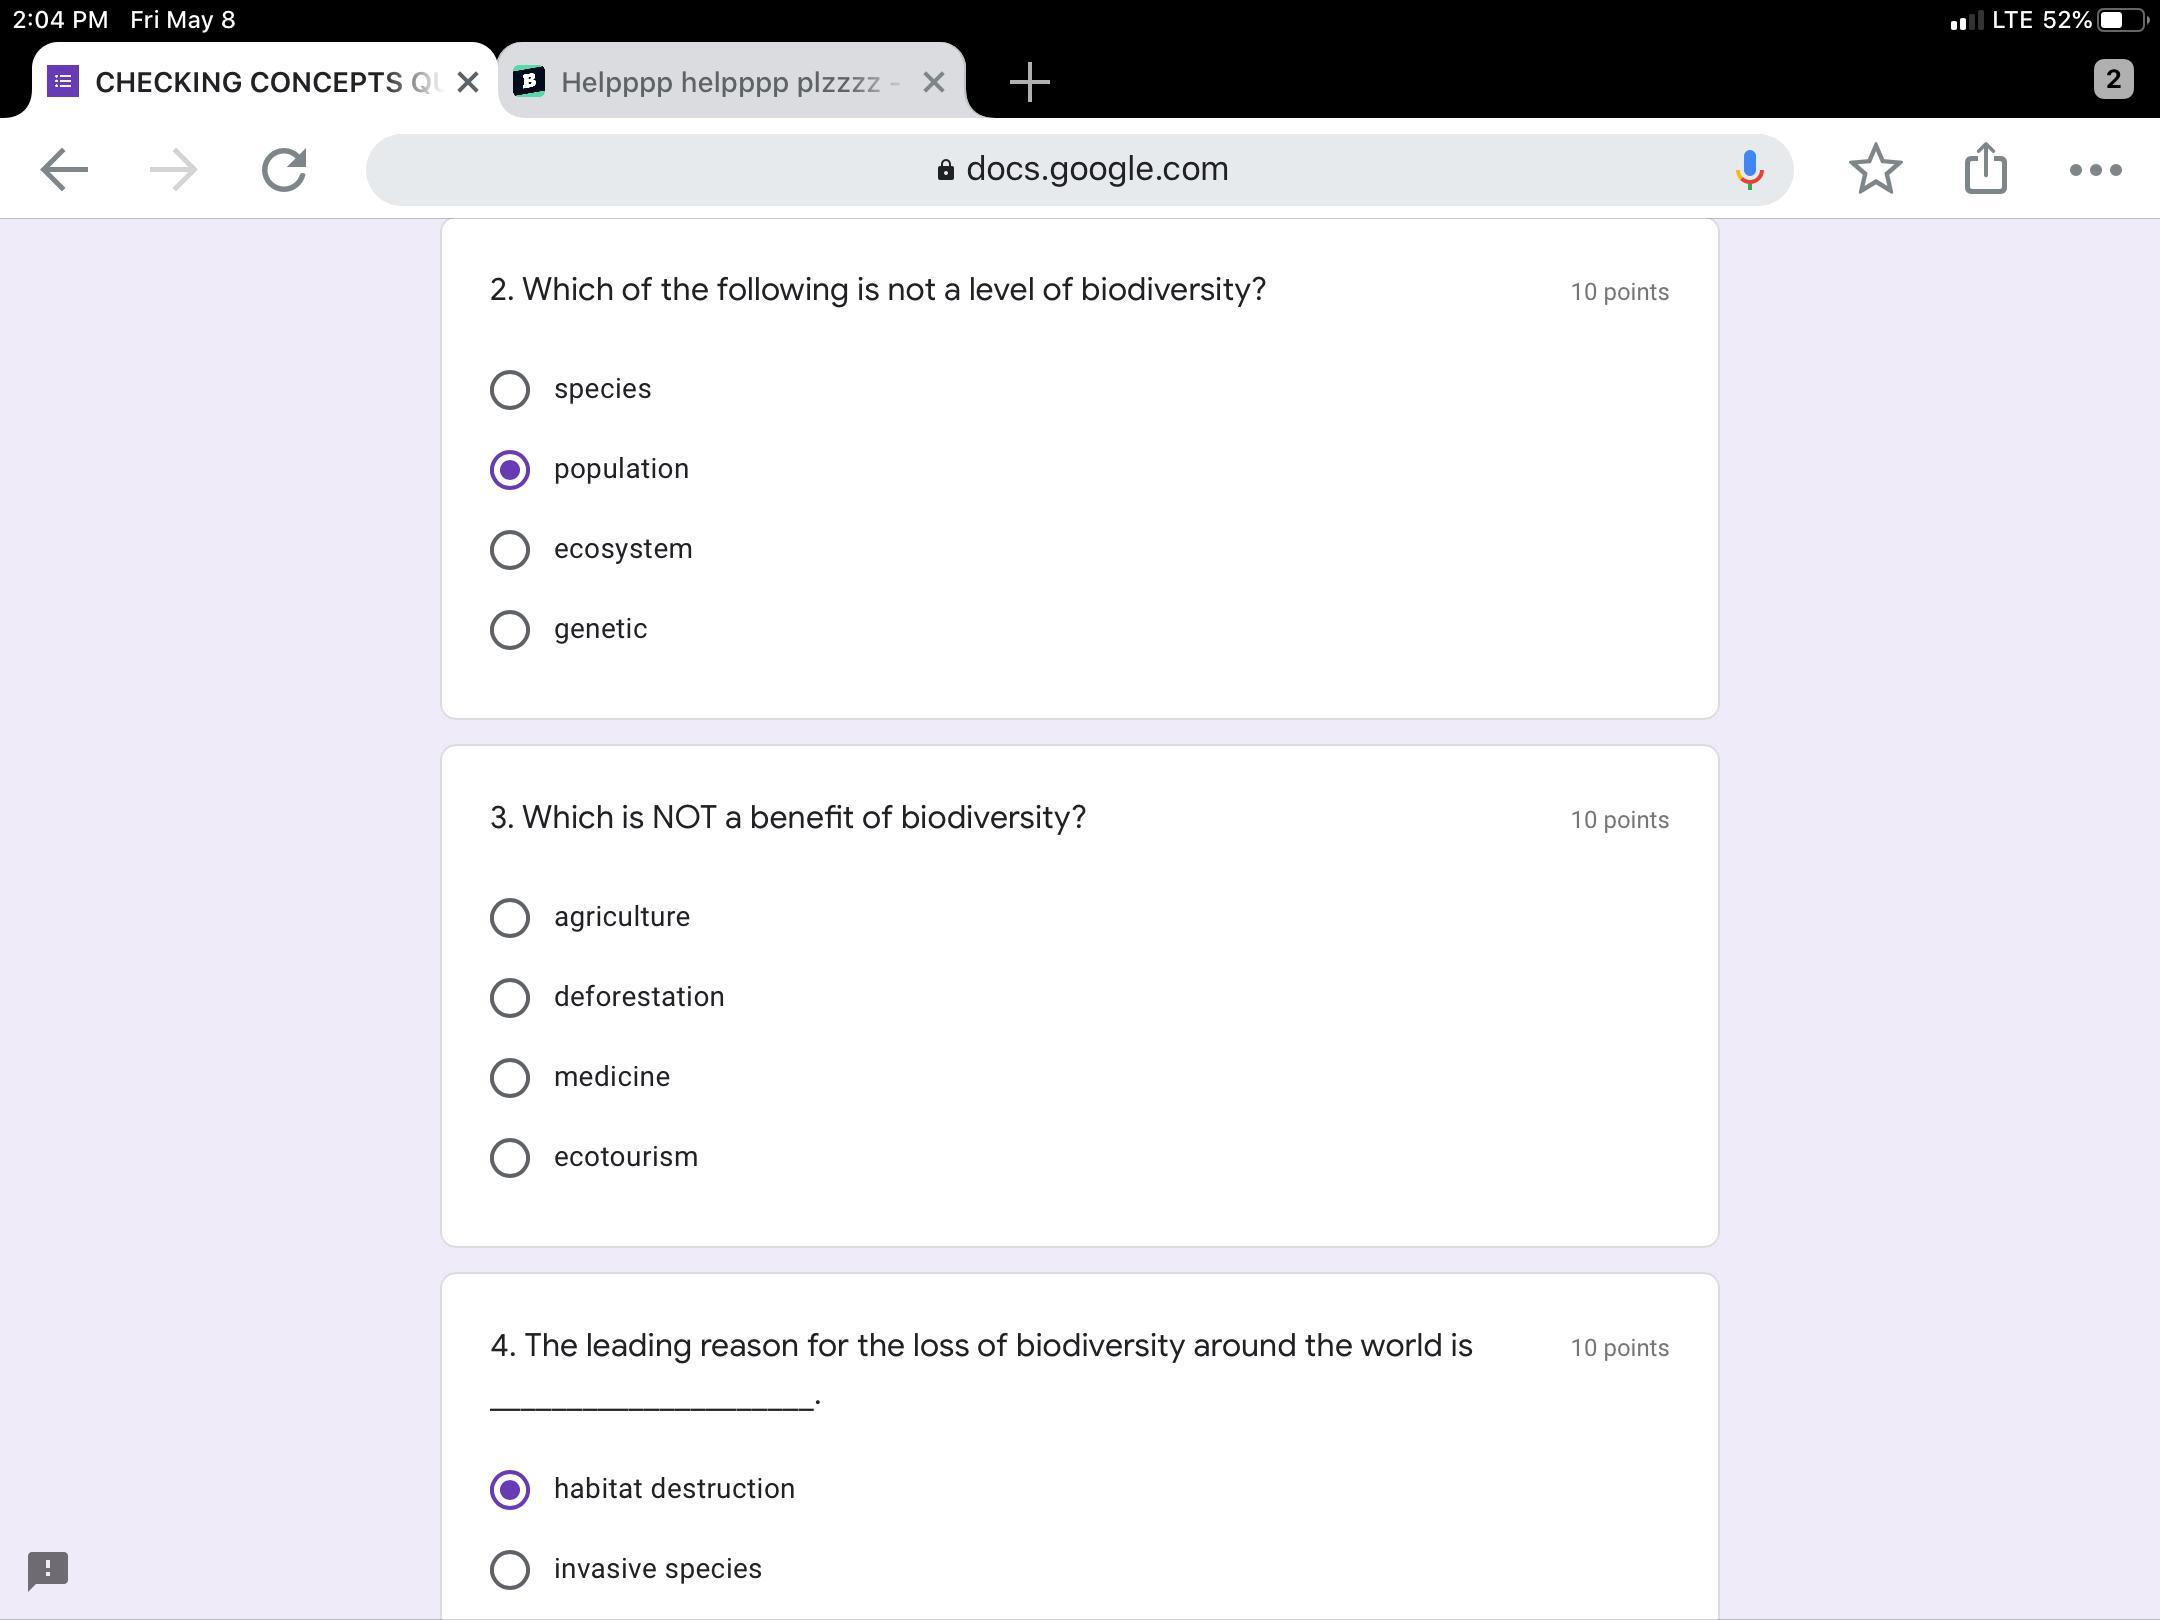Reload the page with refresh icon
This screenshot has width=2160, height=1620.
click(284, 170)
